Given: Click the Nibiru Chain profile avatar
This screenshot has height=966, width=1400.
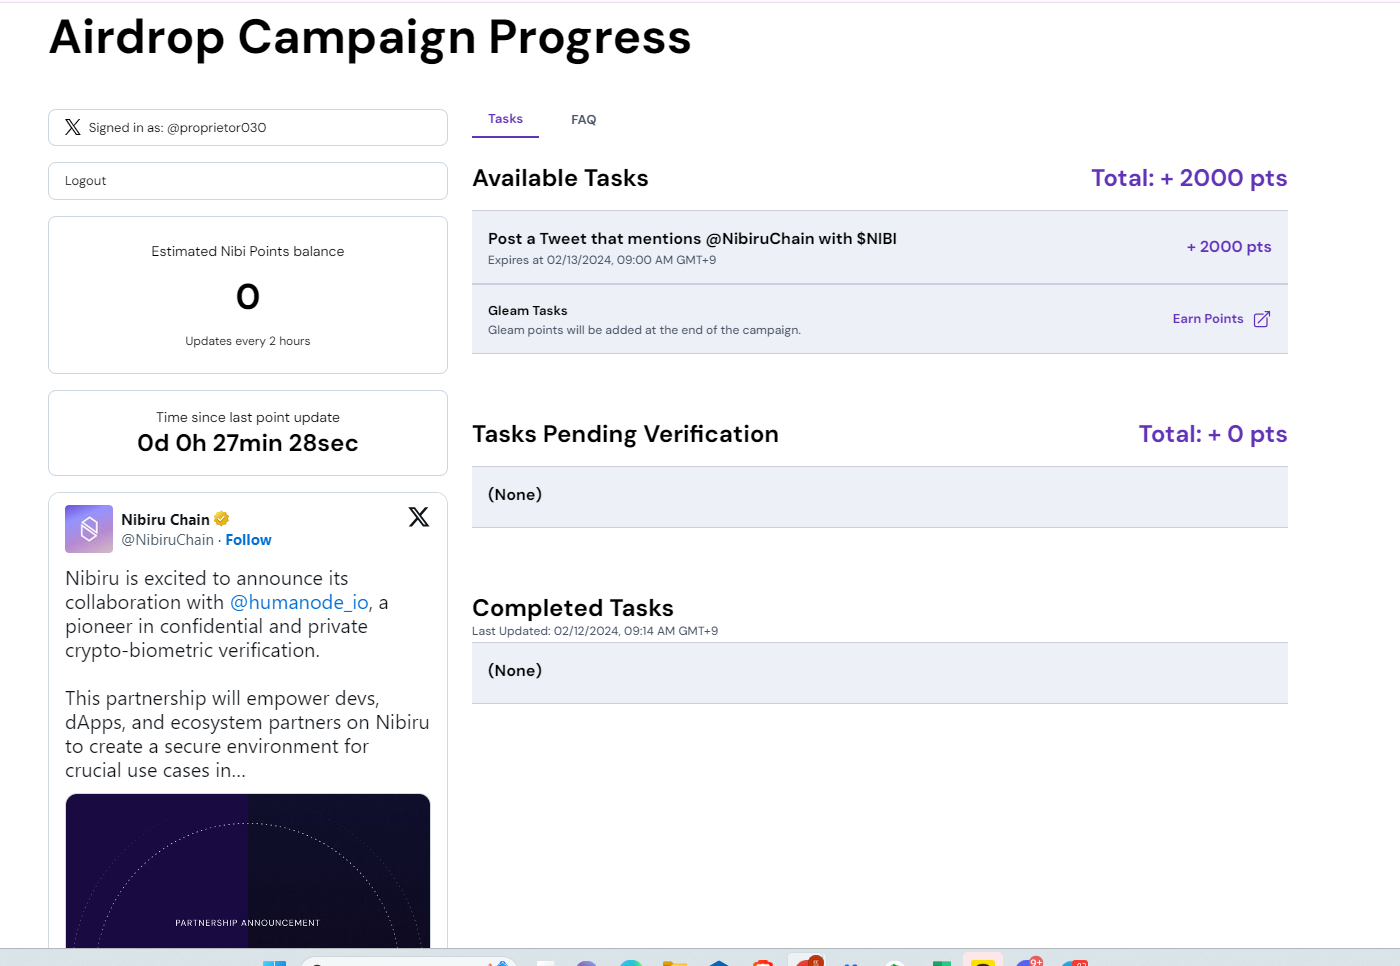Looking at the screenshot, I should [89, 529].
